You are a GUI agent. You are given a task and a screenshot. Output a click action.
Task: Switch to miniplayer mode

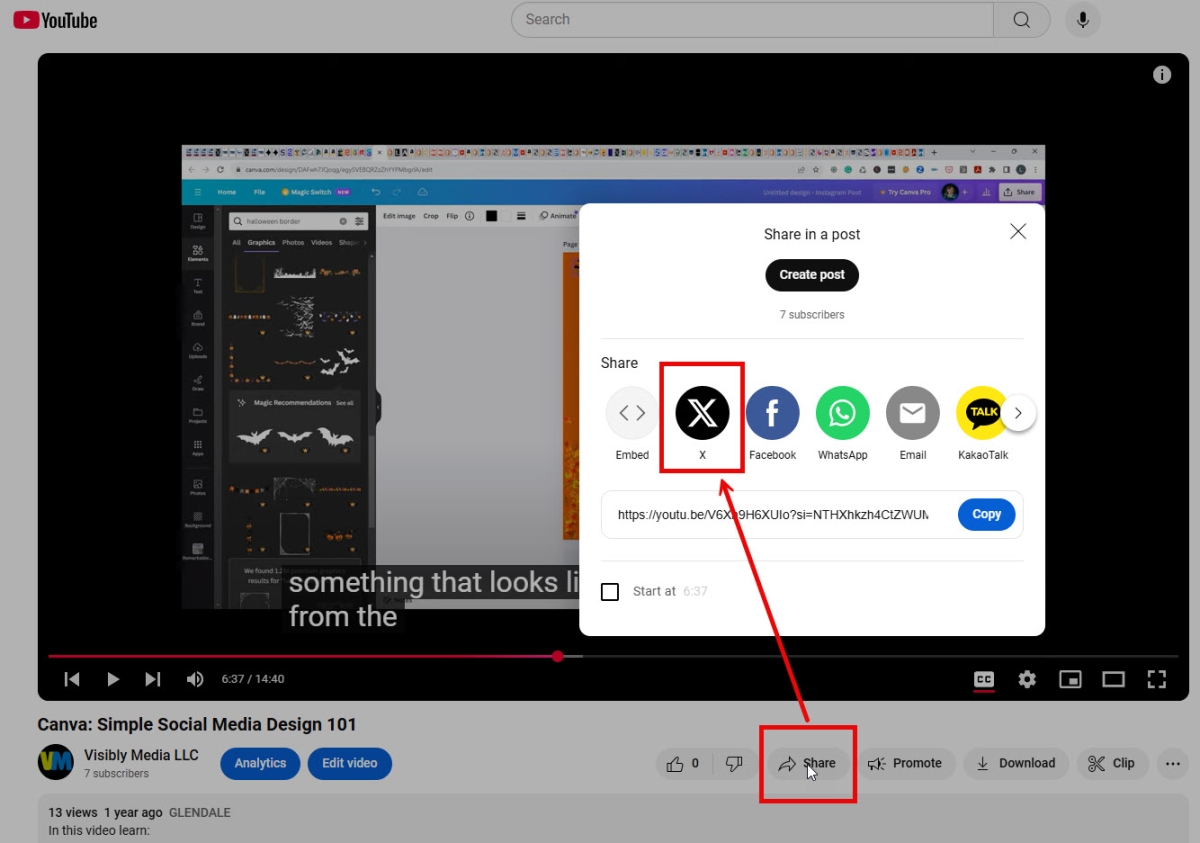[1070, 679]
